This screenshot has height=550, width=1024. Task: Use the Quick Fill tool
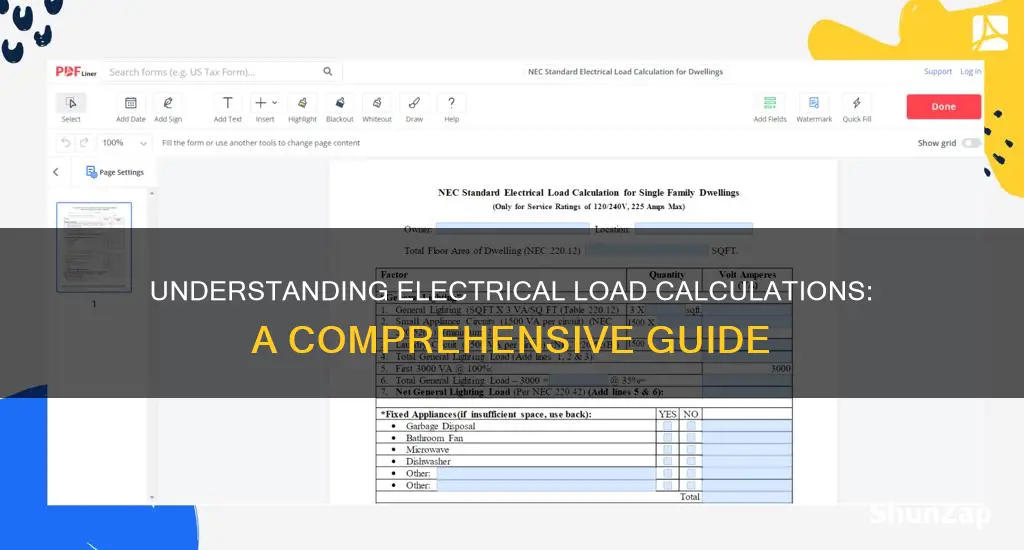point(857,108)
